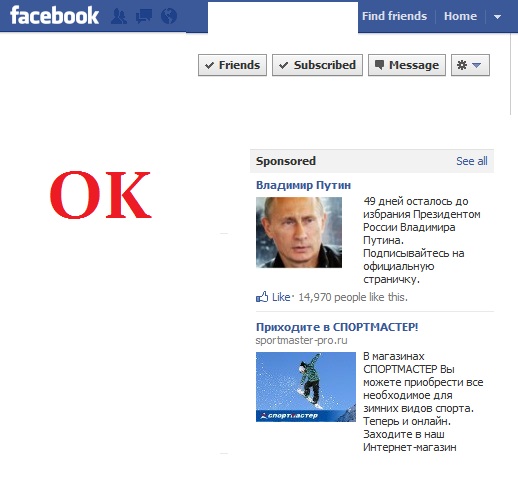The height and width of the screenshot is (483, 518).
Task: Toggle the Subscribed checkmark button
Action: click(x=317, y=65)
